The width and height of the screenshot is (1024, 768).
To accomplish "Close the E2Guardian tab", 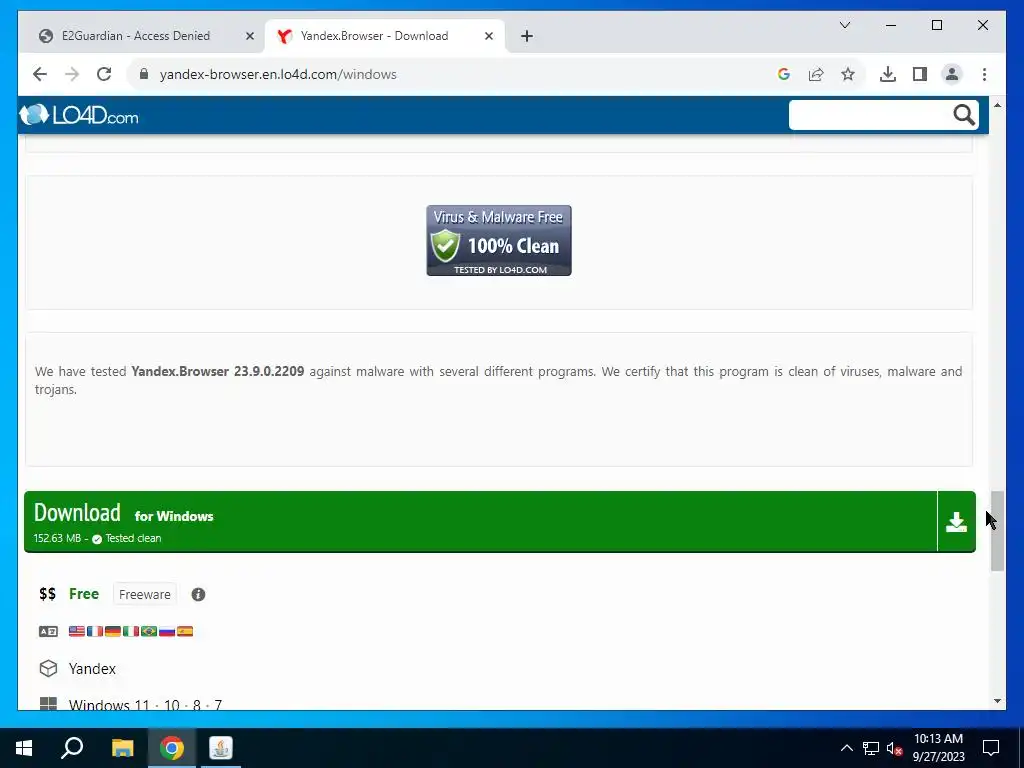I will pyautogui.click(x=249, y=37).
